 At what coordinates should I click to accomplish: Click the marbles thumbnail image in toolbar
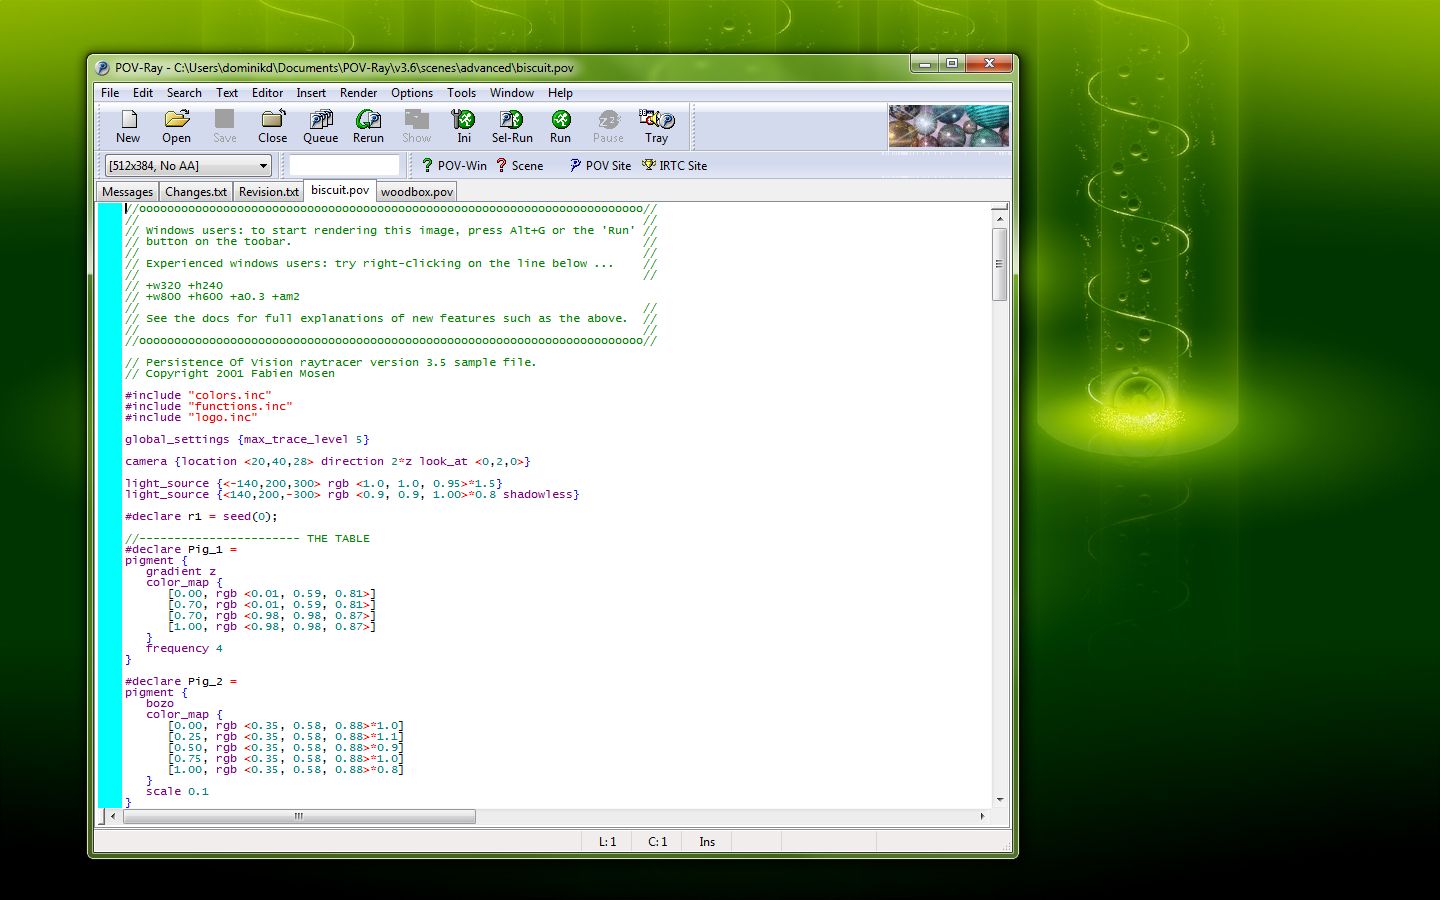pyautogui.click(x=948, y=126)
